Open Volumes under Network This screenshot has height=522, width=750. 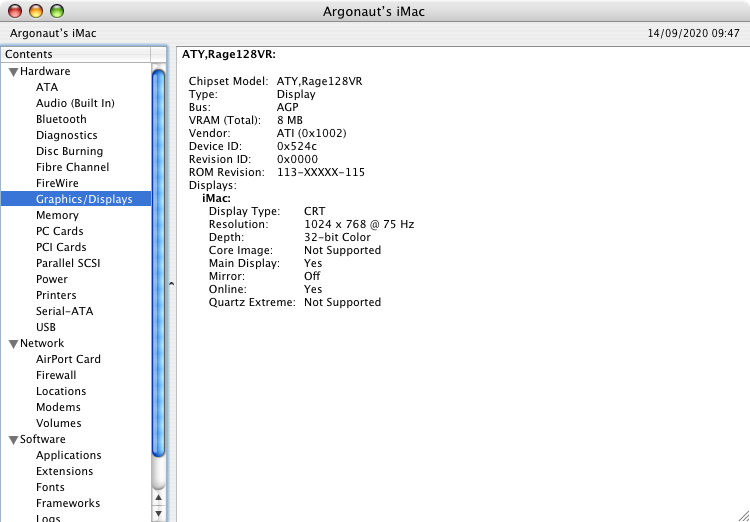tap(58, 423)
